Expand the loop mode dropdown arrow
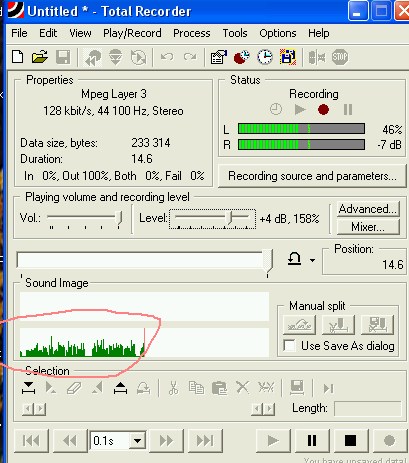This screenshot has height=463, width=409. point(312,260)
